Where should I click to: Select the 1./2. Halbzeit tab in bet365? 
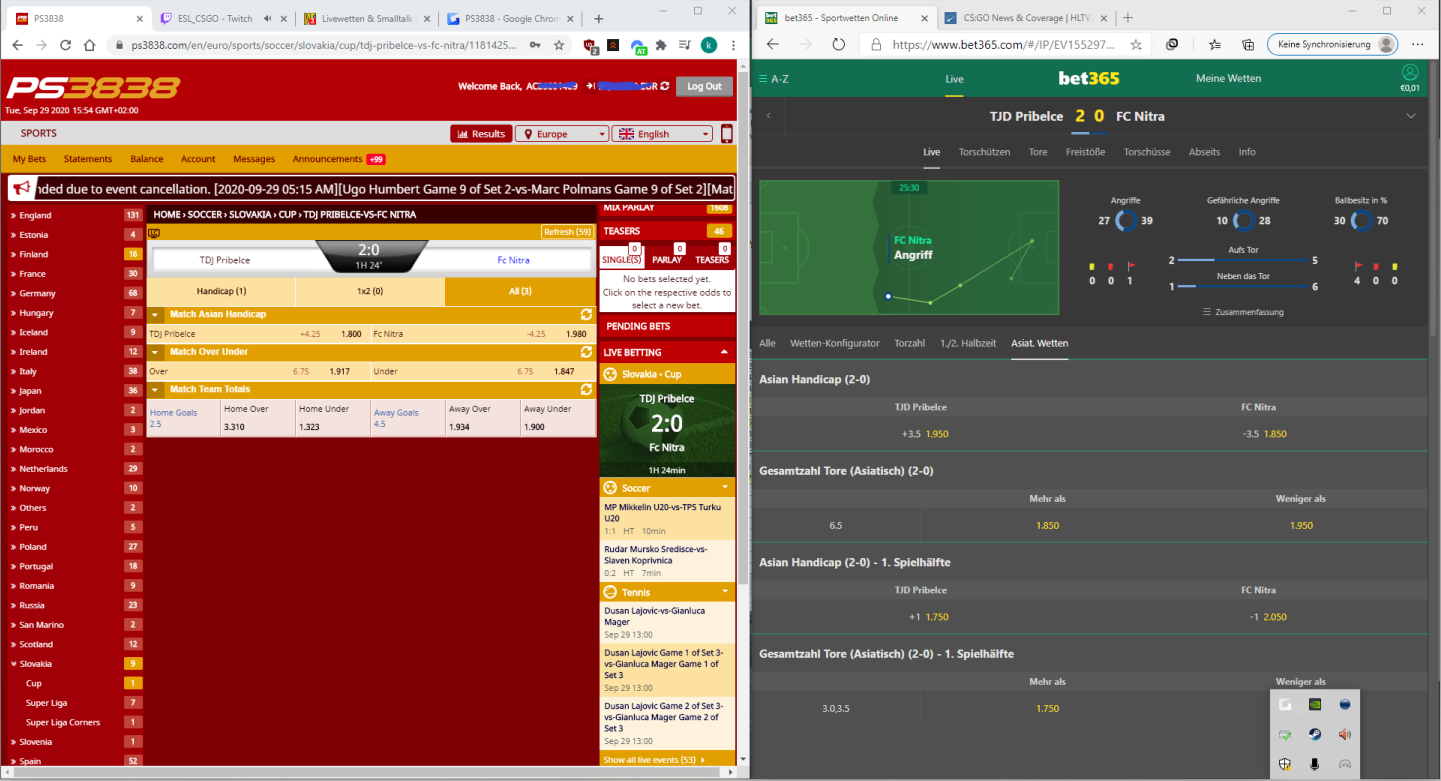tap(968, 343)
